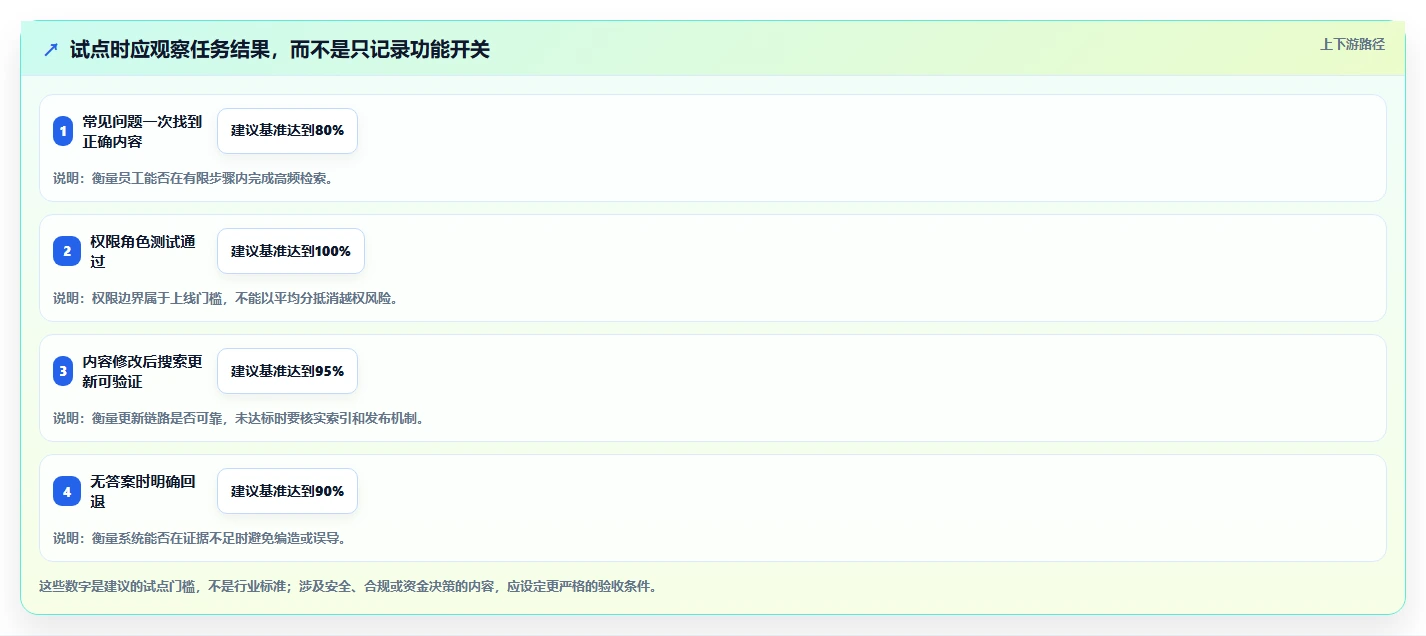This screenshot has height=636, width=1426.
Task: Click the 建议基准达到80% pill
Action: pyautogui.click(x=287, y=131)
